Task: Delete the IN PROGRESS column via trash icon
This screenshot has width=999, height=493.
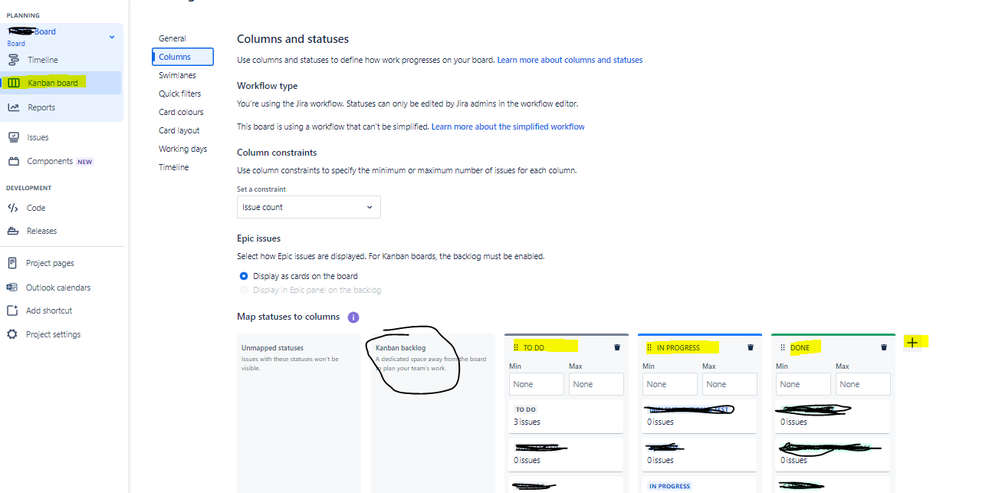Action: (750, 347)
